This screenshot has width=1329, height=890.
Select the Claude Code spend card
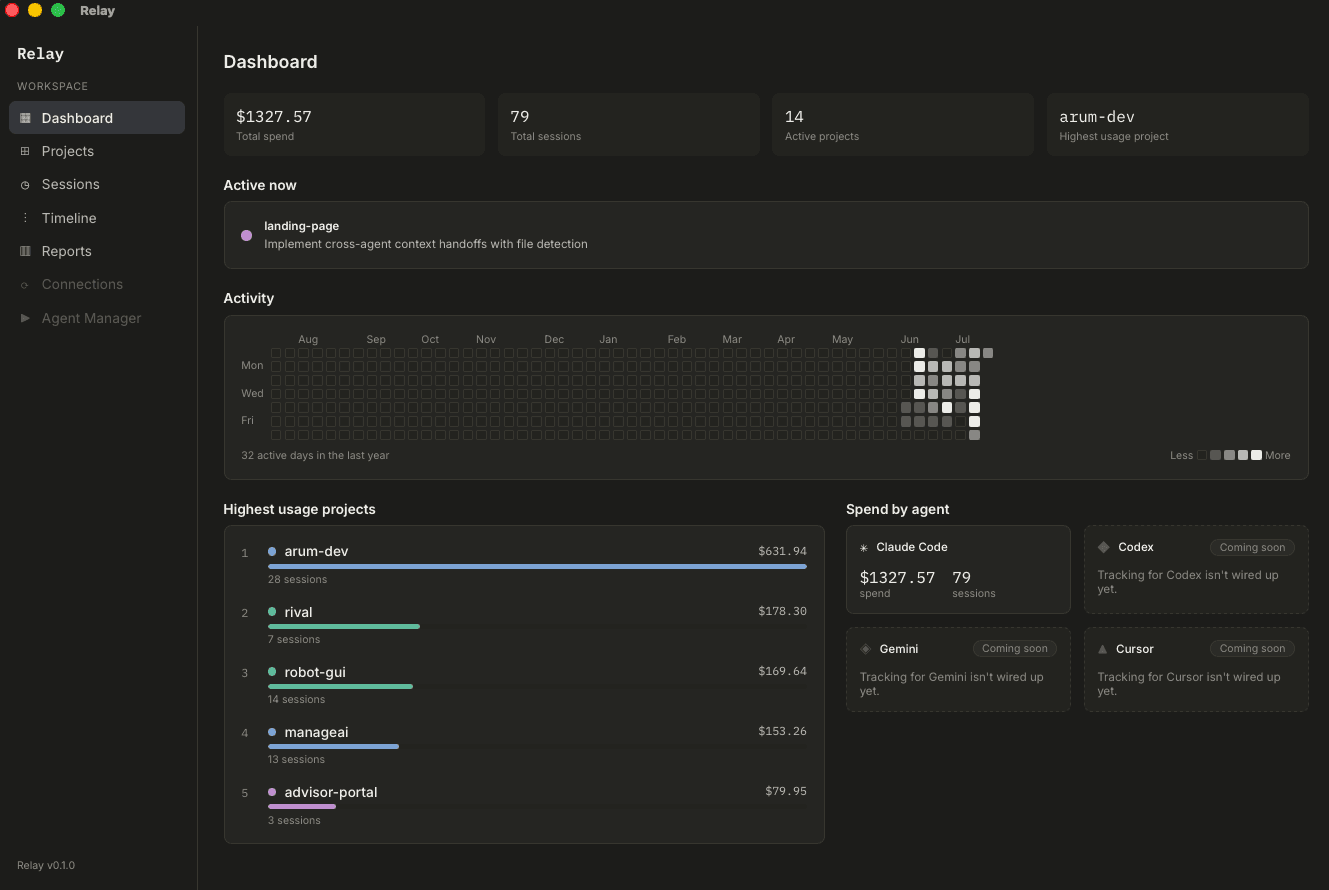click(958, 569)
